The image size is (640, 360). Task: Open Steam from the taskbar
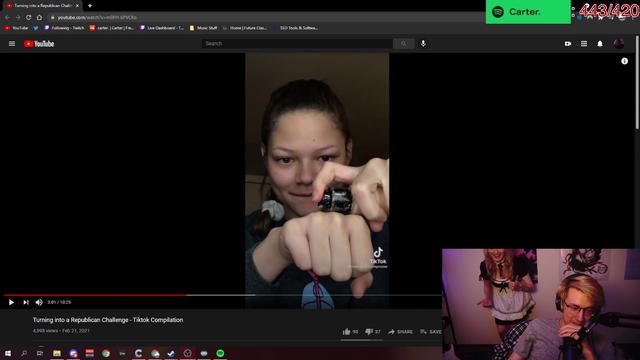point(171,353)
